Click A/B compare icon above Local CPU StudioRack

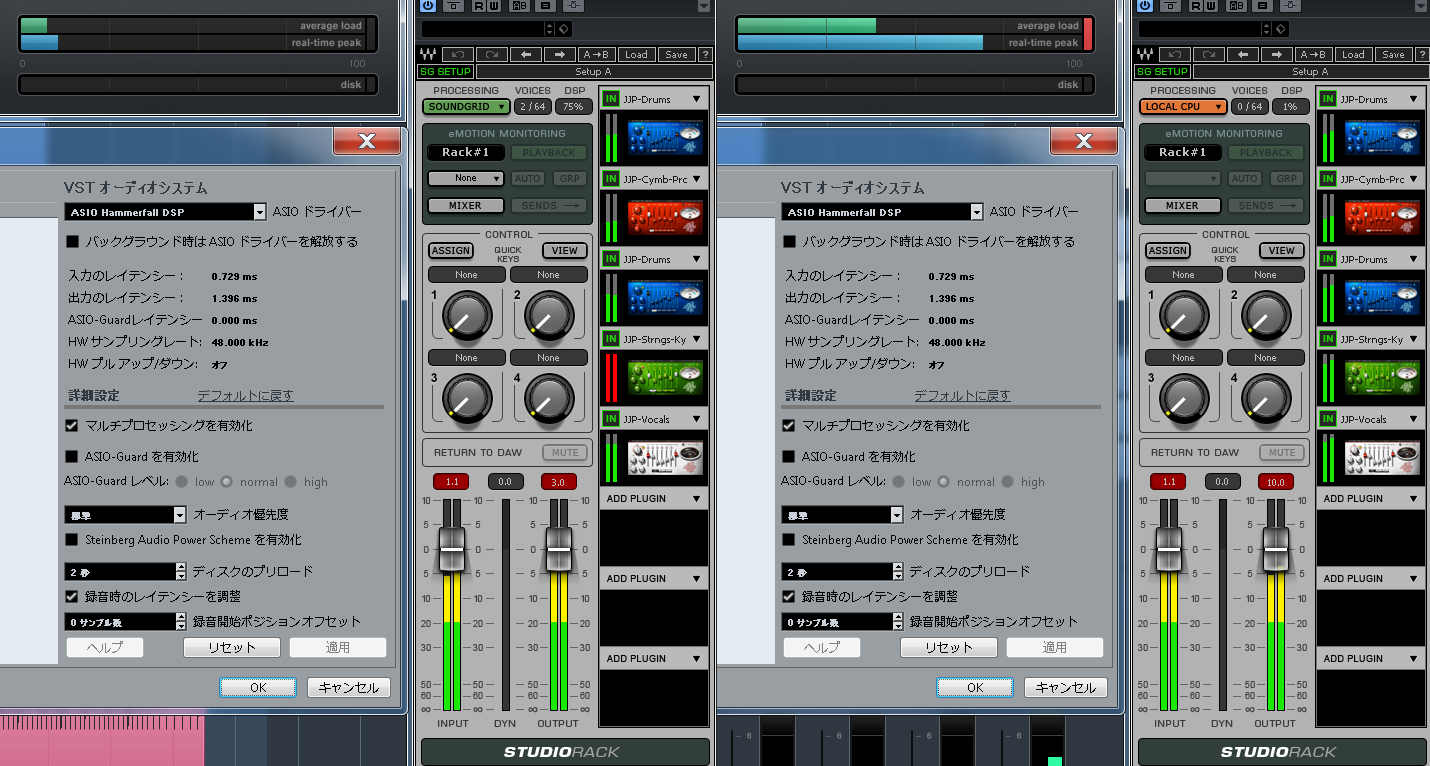1236,5
